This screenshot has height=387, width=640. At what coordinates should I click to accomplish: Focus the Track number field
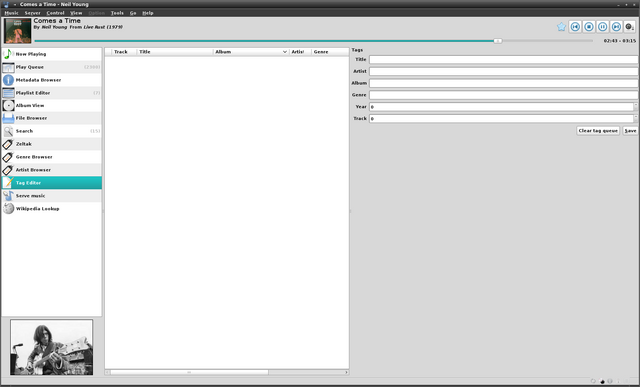point(501,119)
